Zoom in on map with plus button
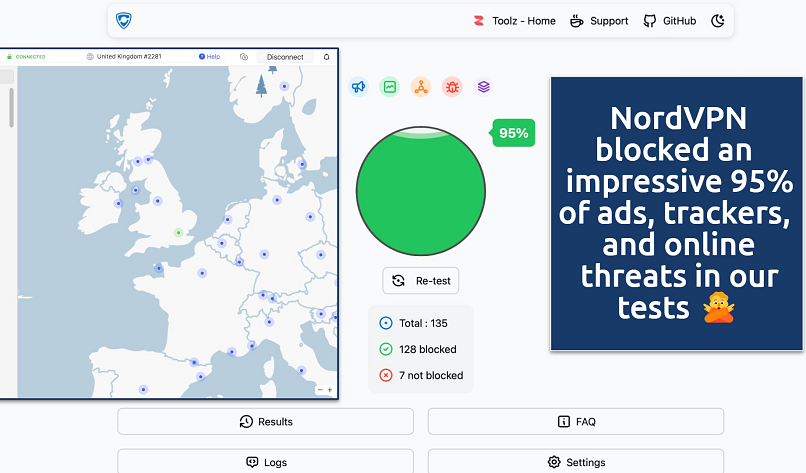This screenshot has width=806, height=473. click(329, 389)
